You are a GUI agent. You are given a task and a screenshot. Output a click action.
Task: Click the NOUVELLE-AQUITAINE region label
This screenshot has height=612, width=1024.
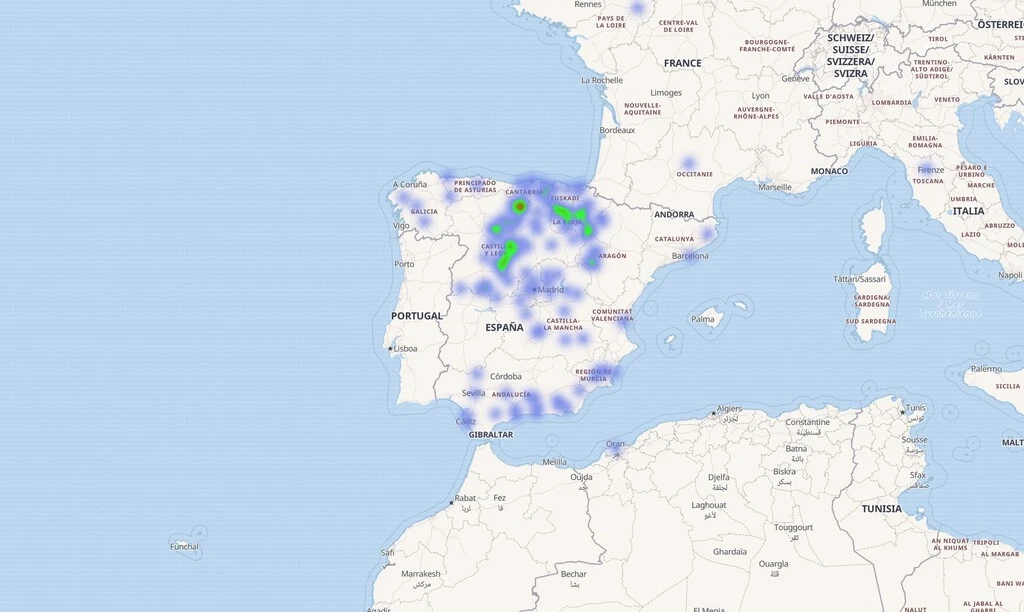click(643, 108)
